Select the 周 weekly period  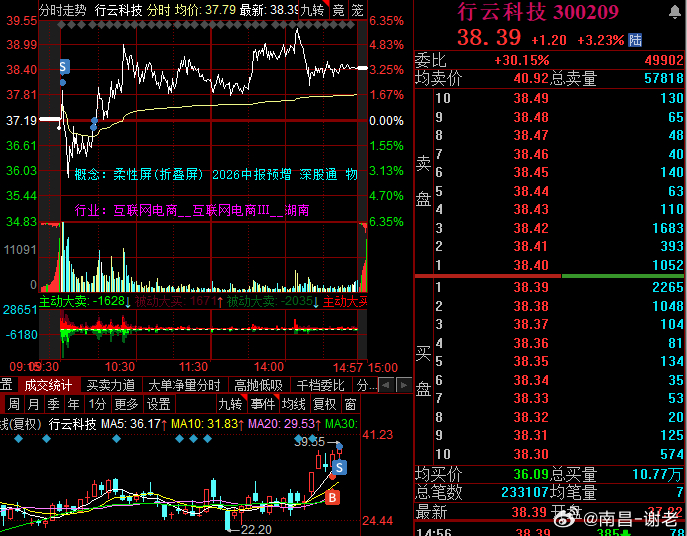(14, 404)
